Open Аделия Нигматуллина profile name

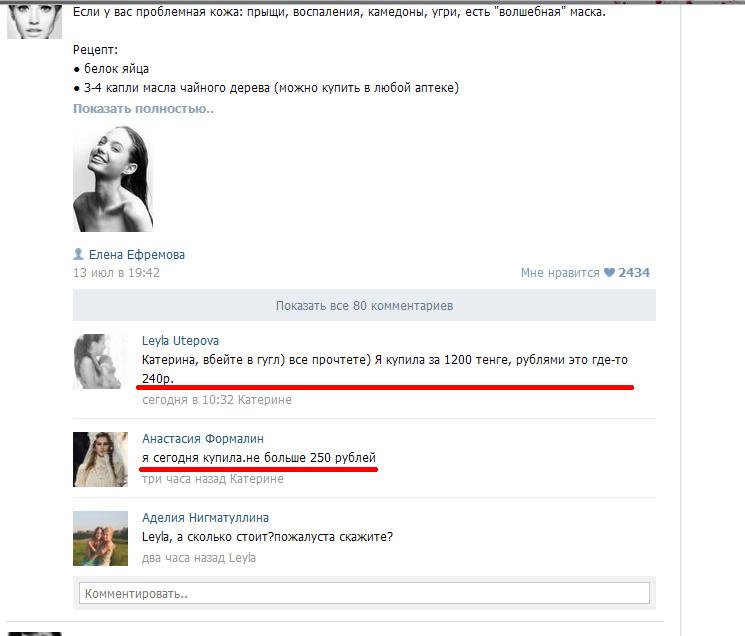(205, 518)
